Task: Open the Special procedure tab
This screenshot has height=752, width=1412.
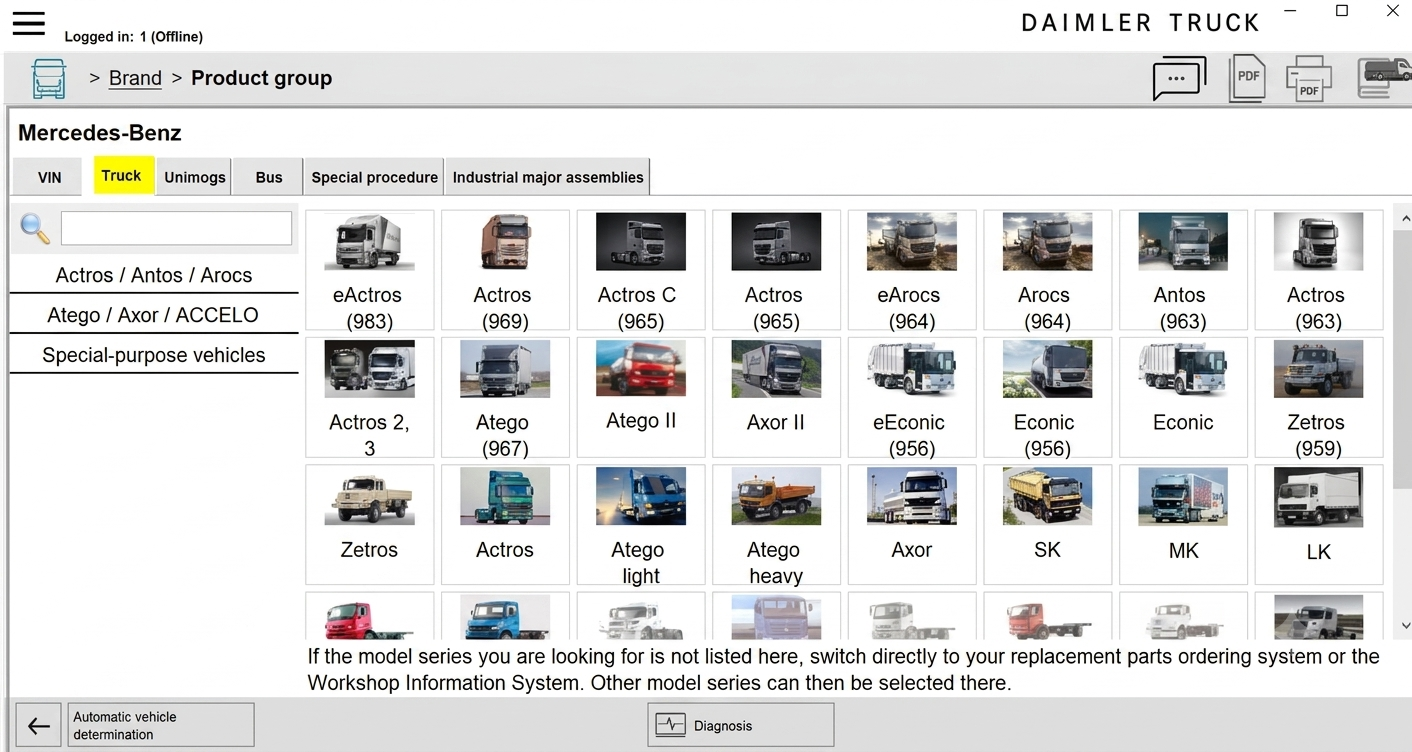Action: pos(374,177)
